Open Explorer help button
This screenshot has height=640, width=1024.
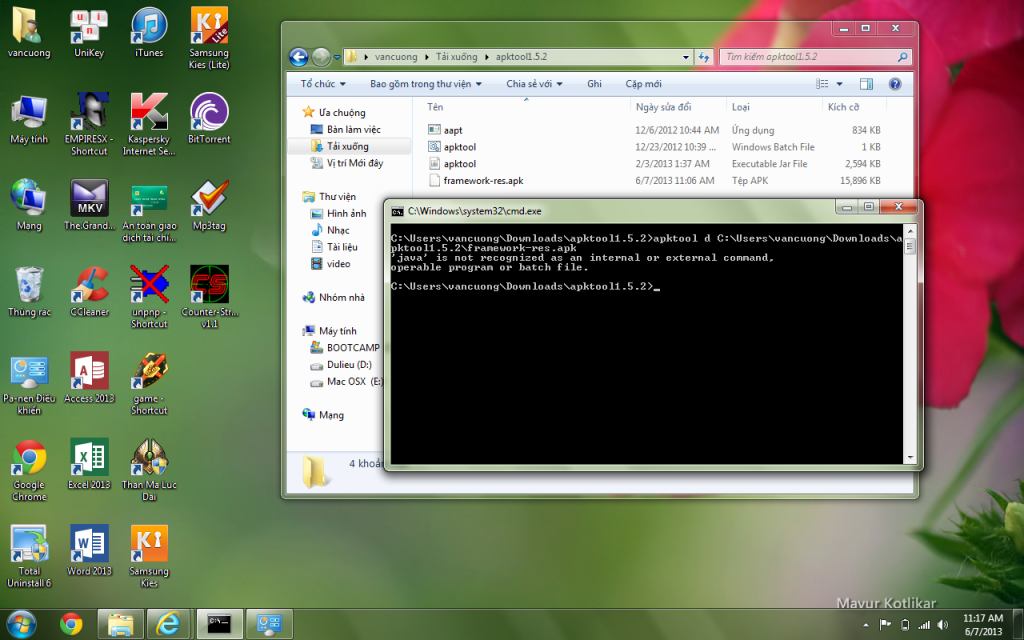click(895, 84)
